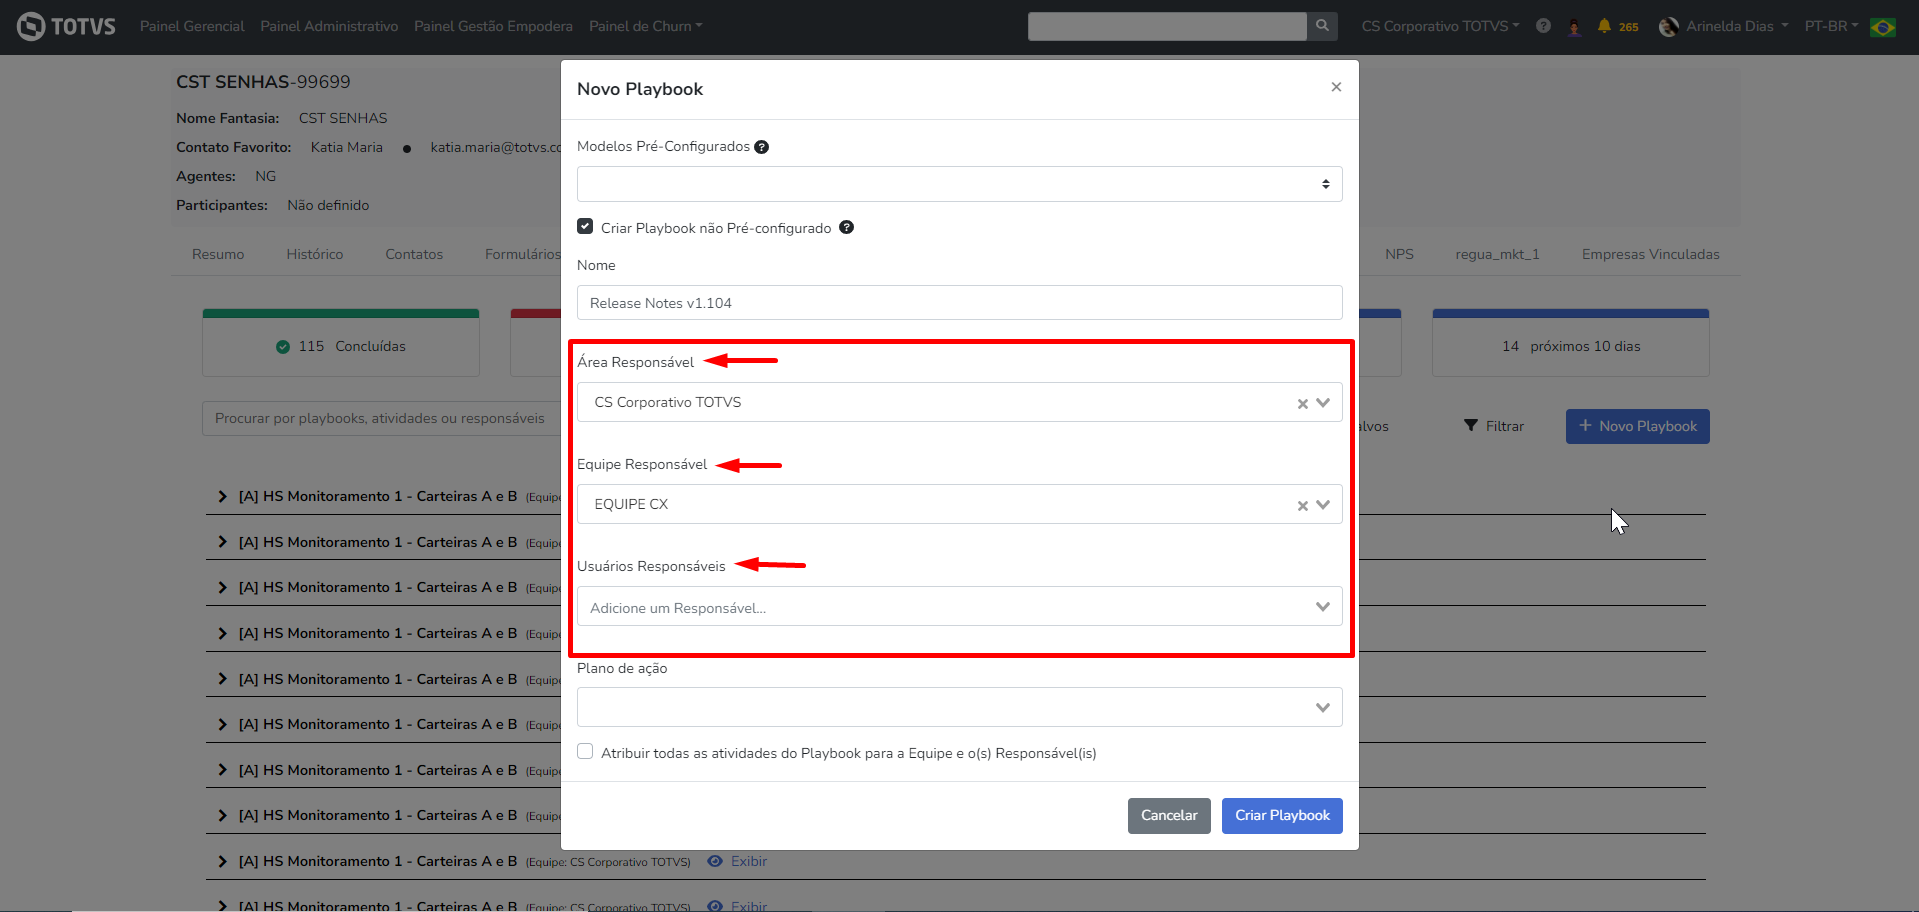The height and width of the screenshot is (912, 1919).
Task: Open the Modelos Pré-Configurados select
Action: pos(959,184)
